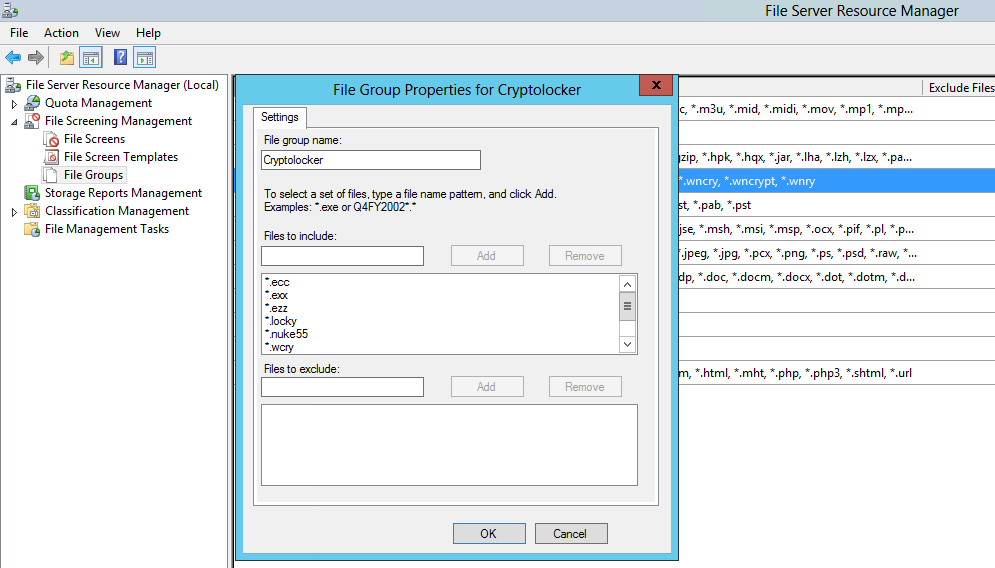Close the File Group Properties dialog
Image resolution: width=995 pixels, height=568 pixels.
coord(656,85)
